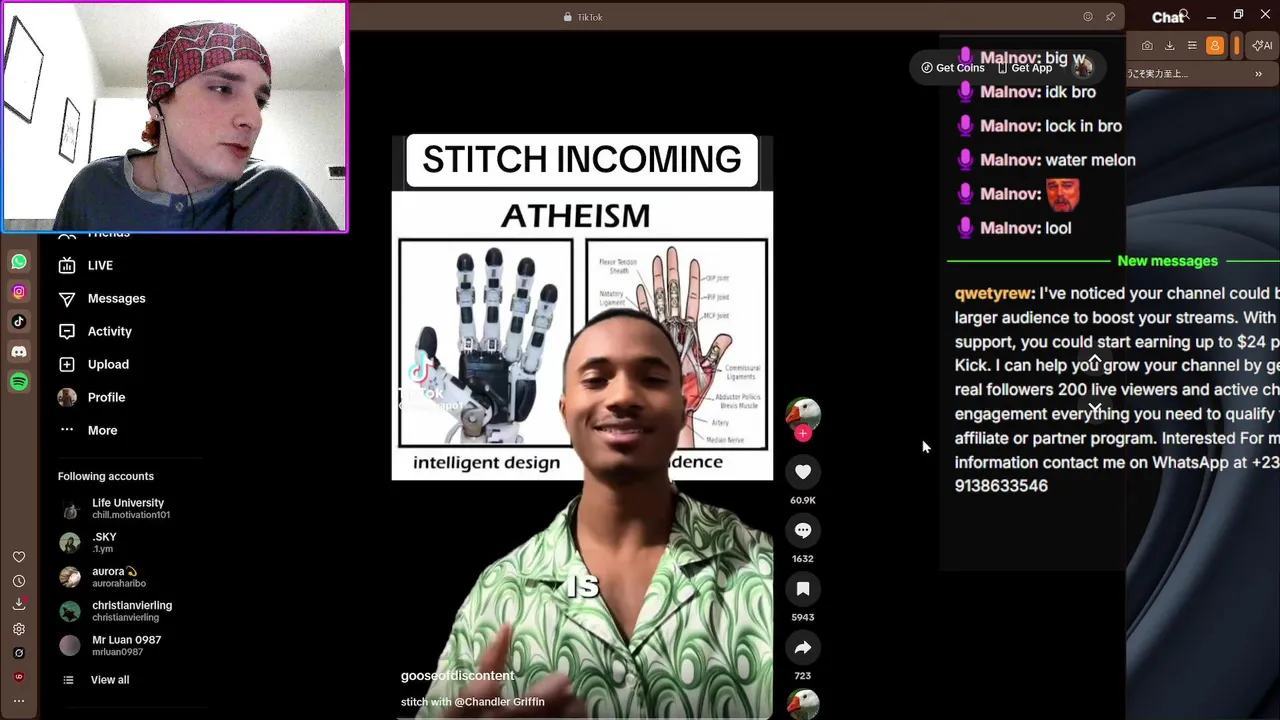Click the 'Malnov: lool' chat message

click(1015, 228)
